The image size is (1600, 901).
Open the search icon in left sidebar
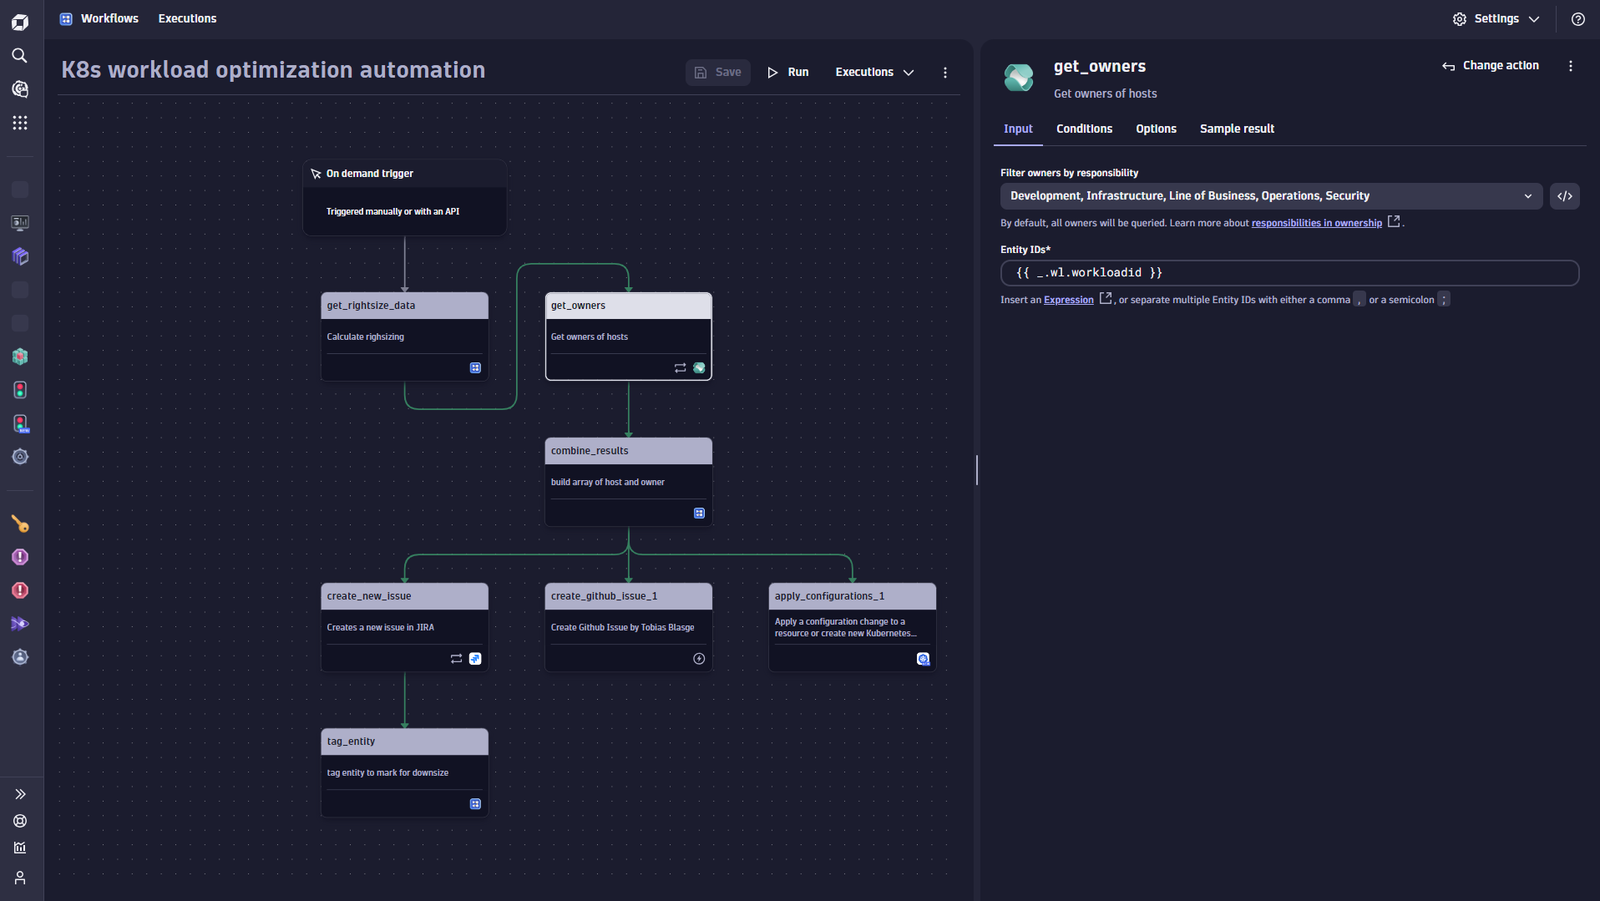(20, 56)
